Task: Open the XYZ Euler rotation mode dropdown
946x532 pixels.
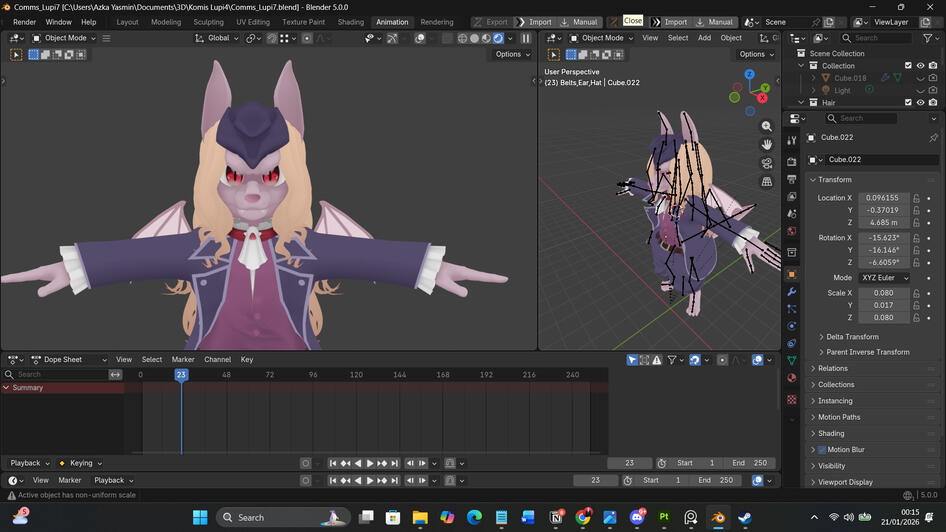Action: (884, 278)
